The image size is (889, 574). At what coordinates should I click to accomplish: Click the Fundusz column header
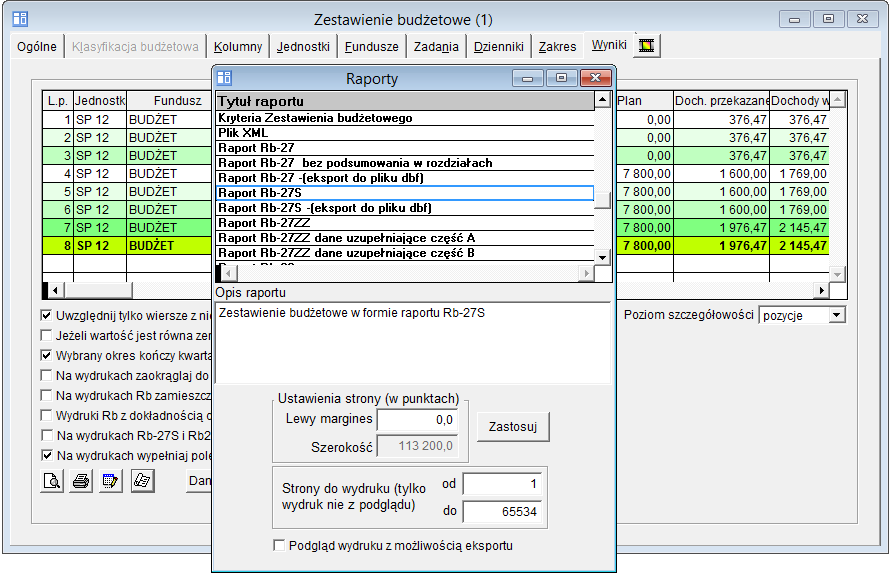pos(169,100)
